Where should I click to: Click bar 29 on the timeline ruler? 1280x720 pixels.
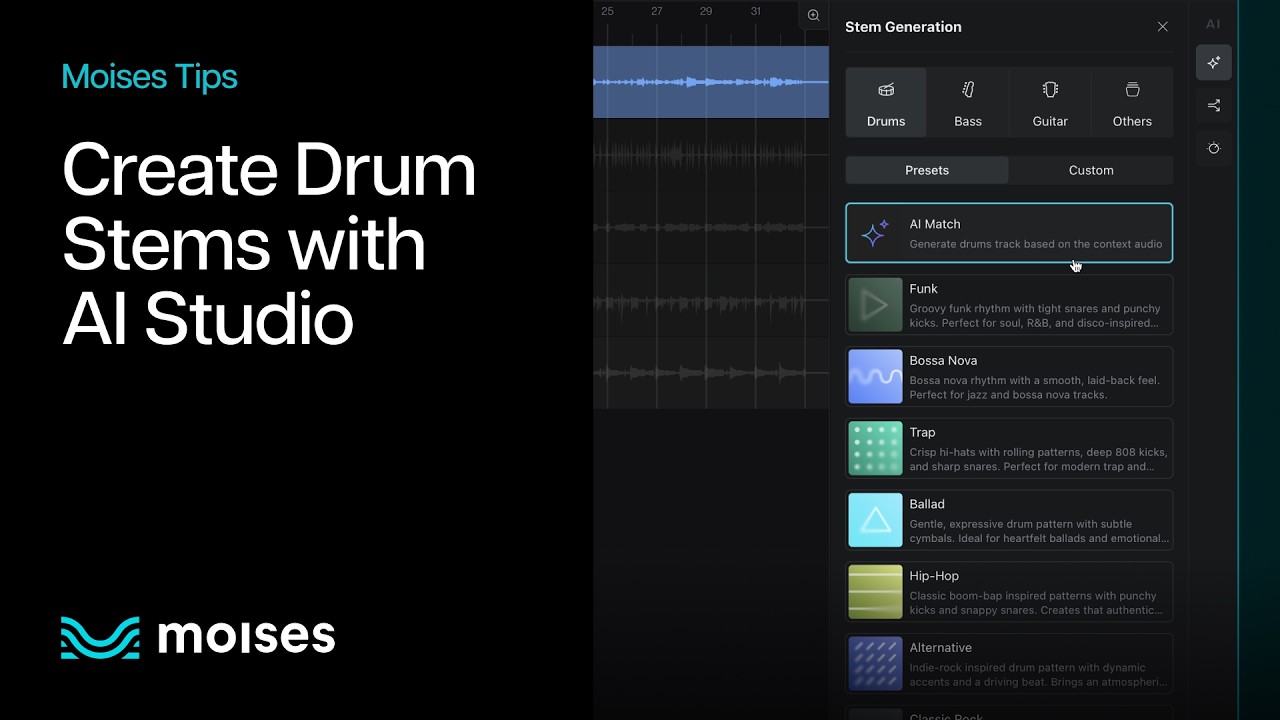click(706, 11)
